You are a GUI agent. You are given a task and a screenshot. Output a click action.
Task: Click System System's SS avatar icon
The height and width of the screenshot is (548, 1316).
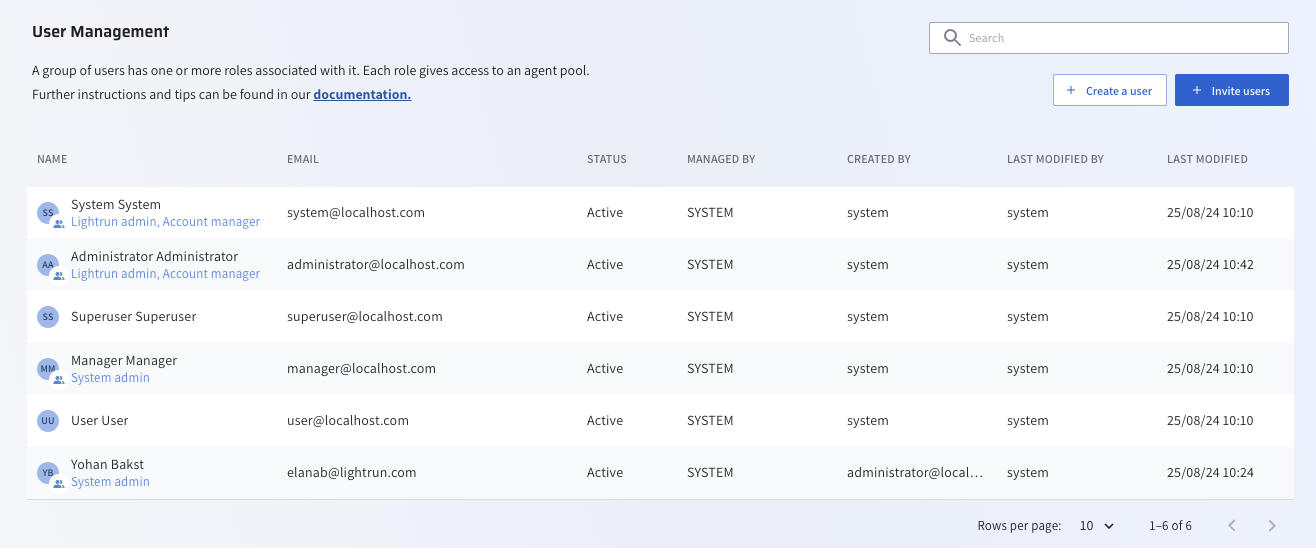pos(47,212)
